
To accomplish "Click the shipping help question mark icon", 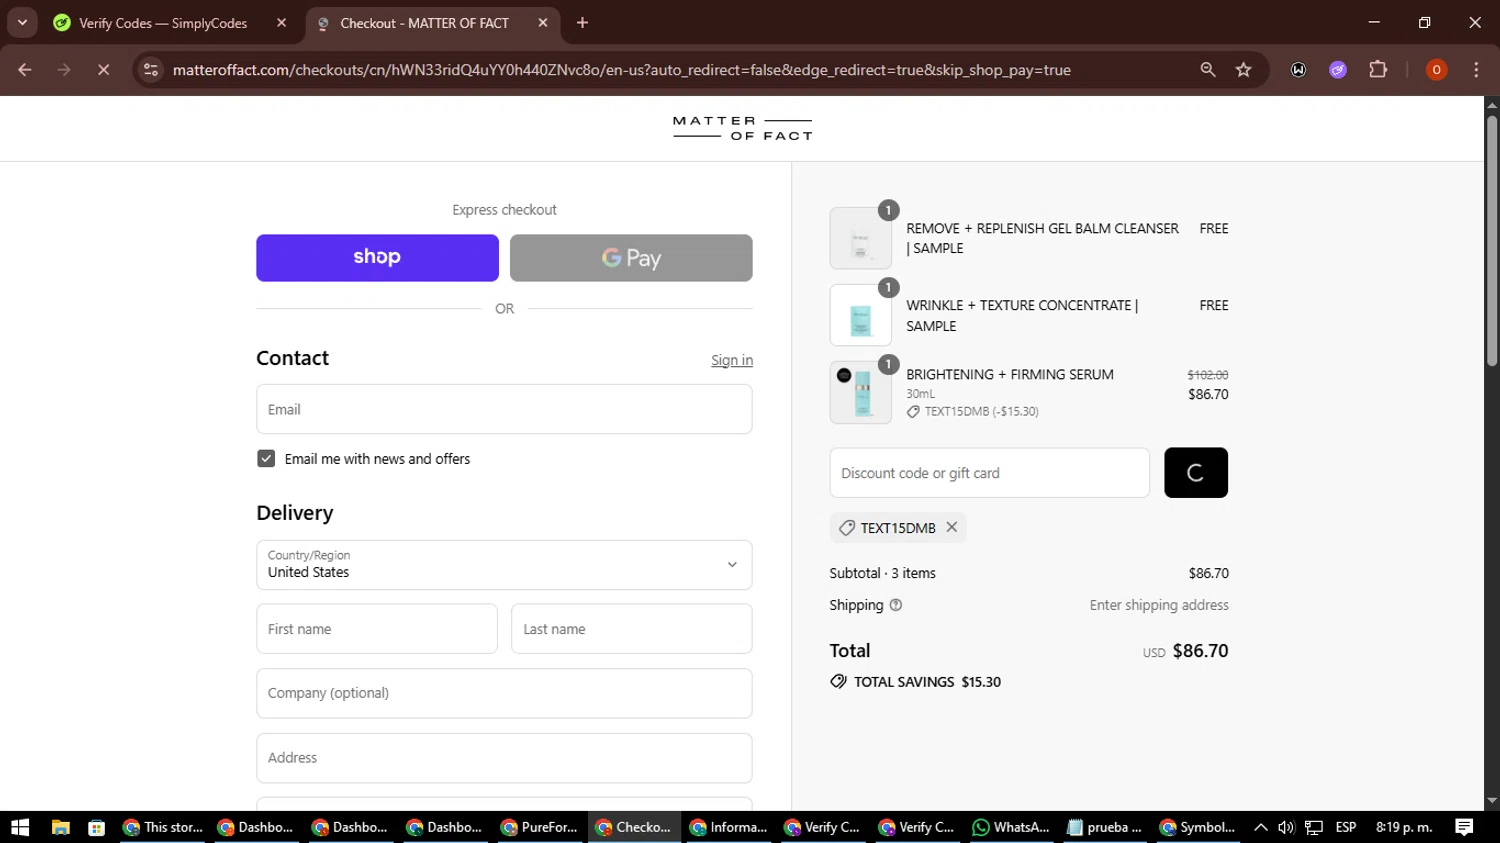I will pos(896,605).
